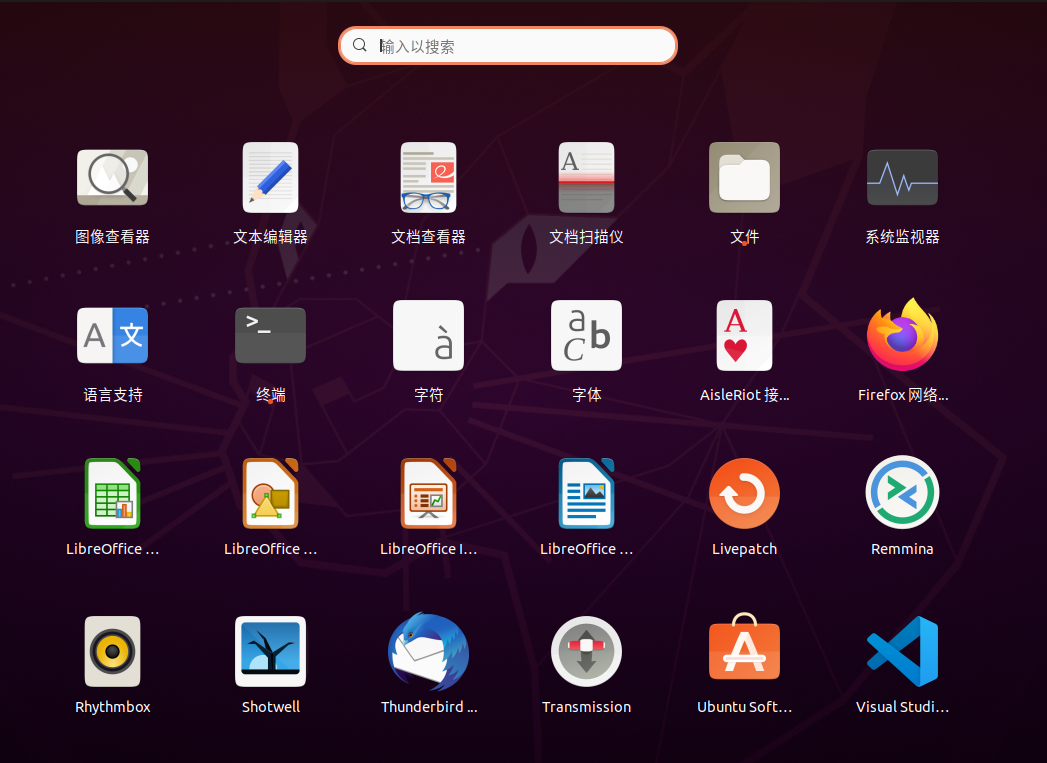
Task: Open the 图像查看器 image viewer app
Action: click(112, 178)
